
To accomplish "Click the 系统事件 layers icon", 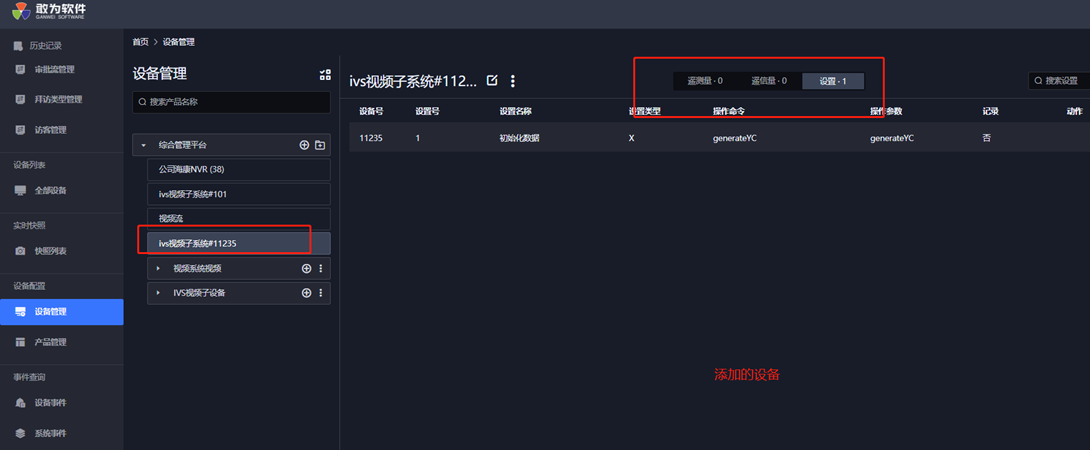I will (x=20, y=433).
